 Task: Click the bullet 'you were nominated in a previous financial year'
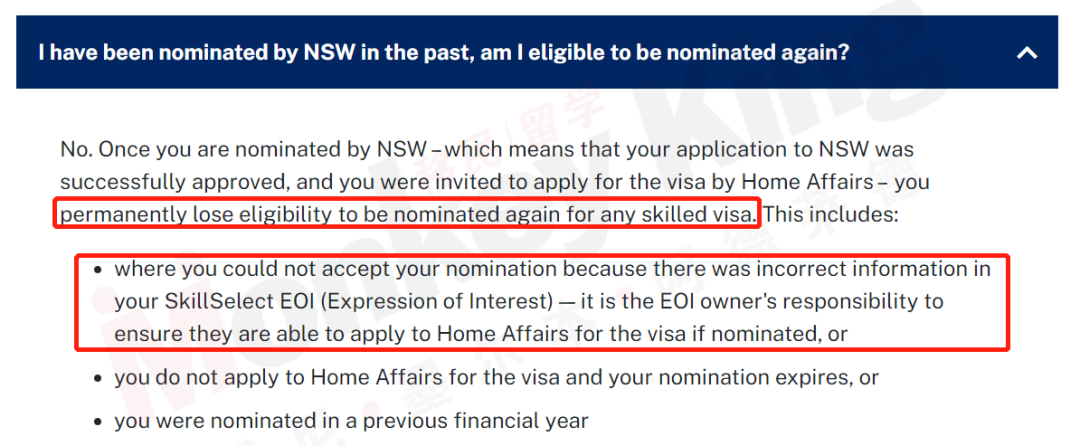(x=351, y=421)
